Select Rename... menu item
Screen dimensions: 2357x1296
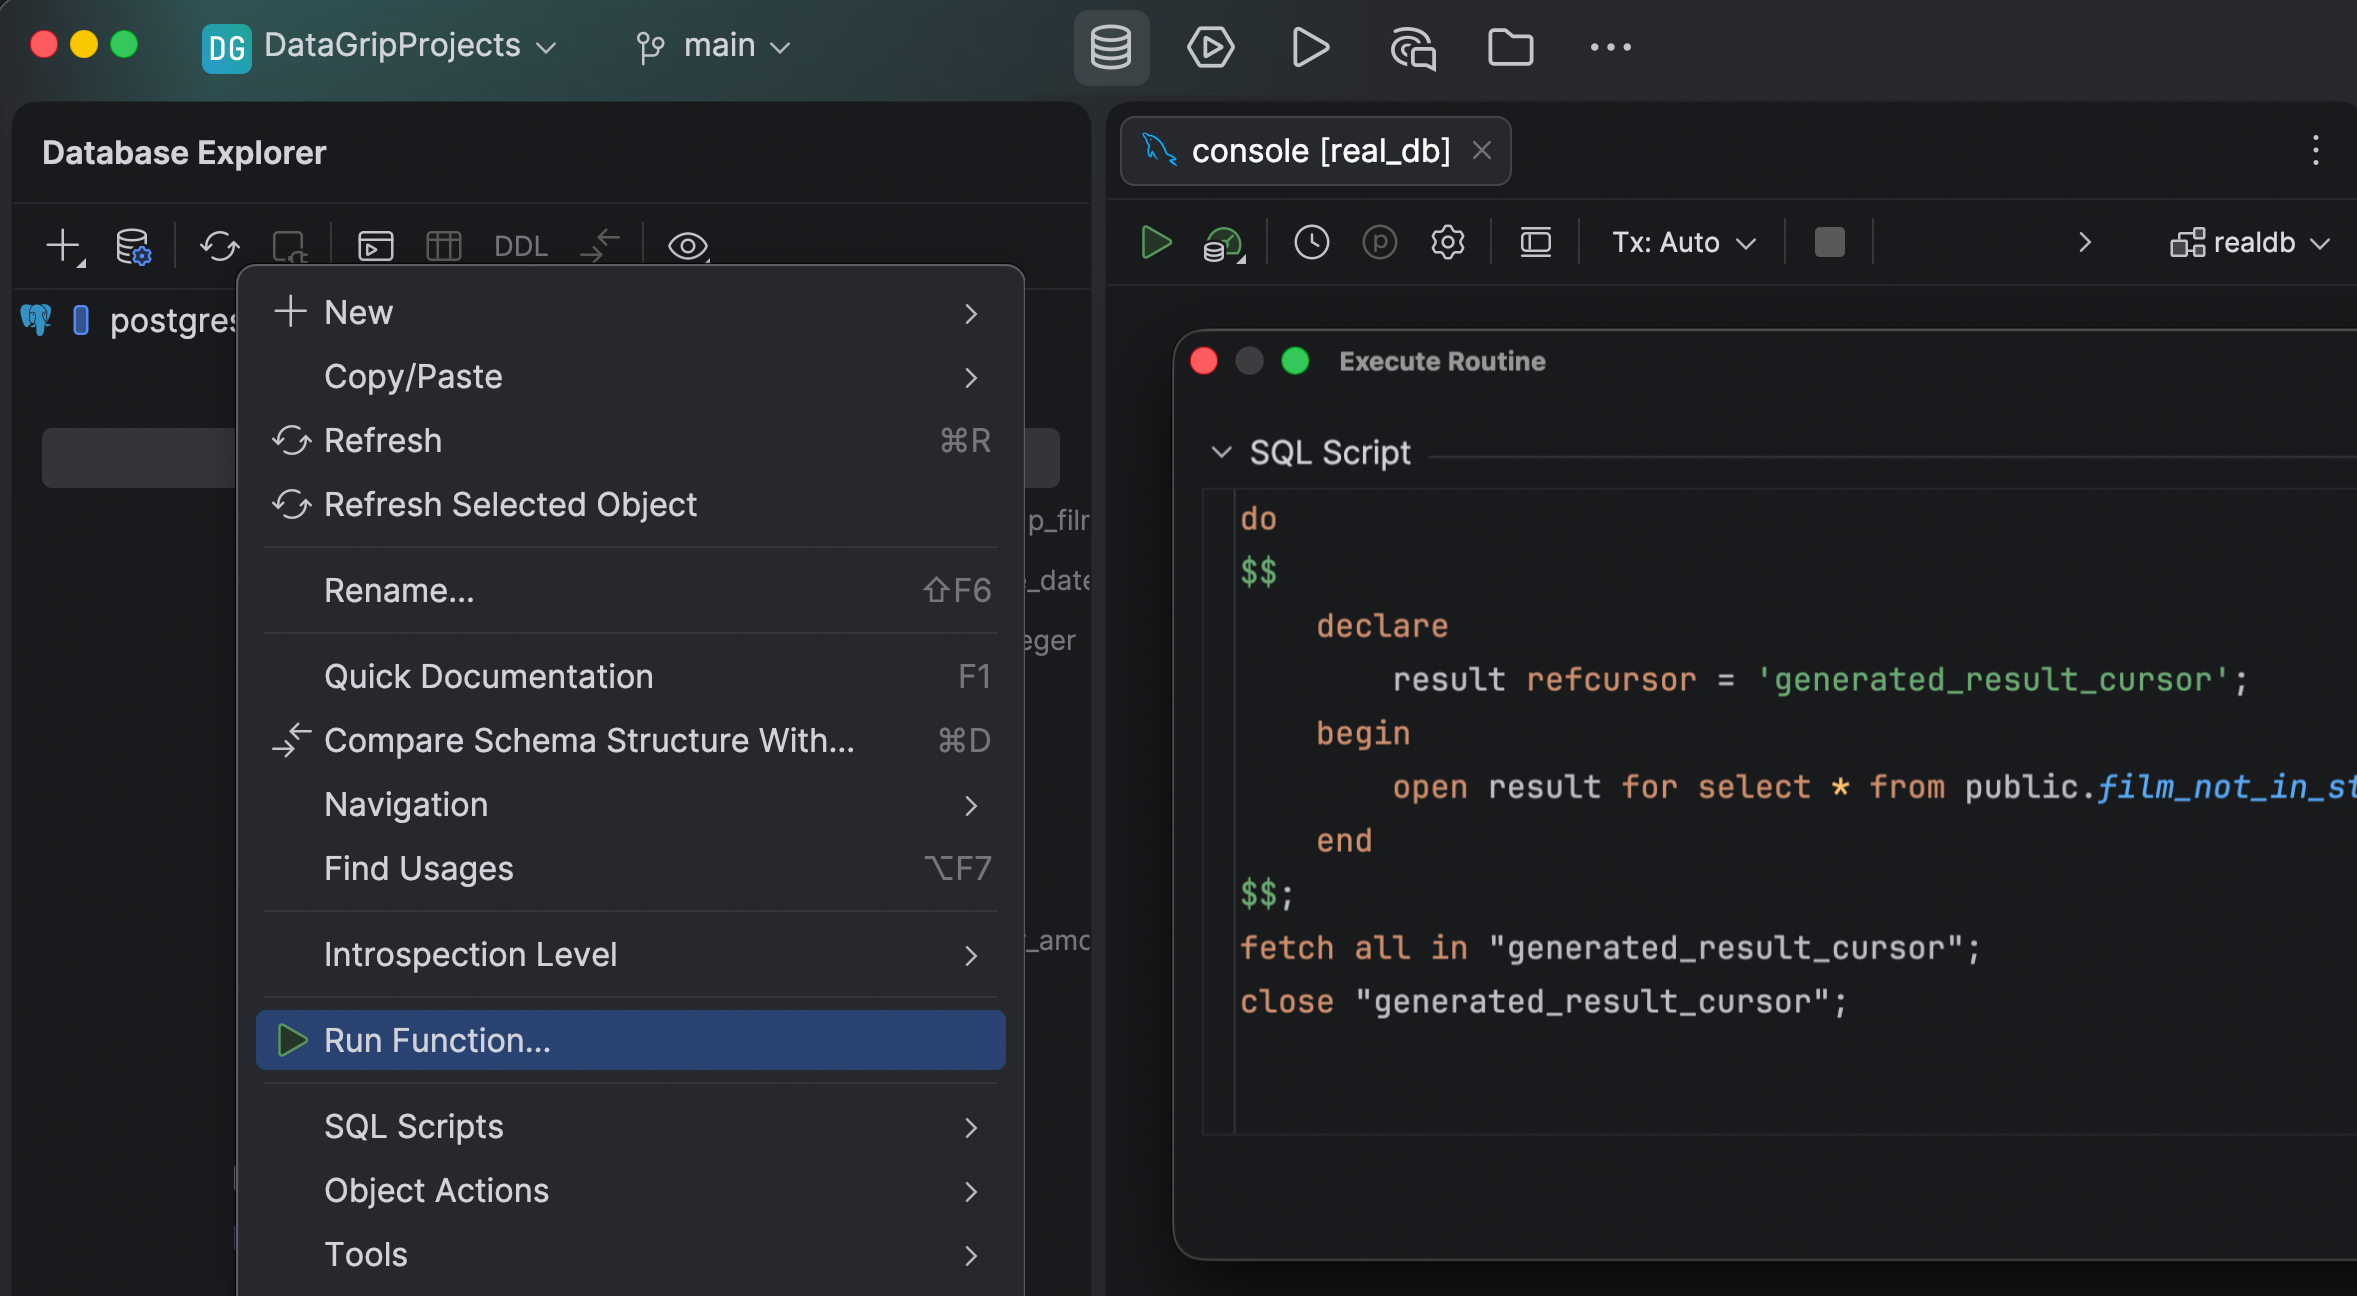pyautogui.click(x=631, y=591)
